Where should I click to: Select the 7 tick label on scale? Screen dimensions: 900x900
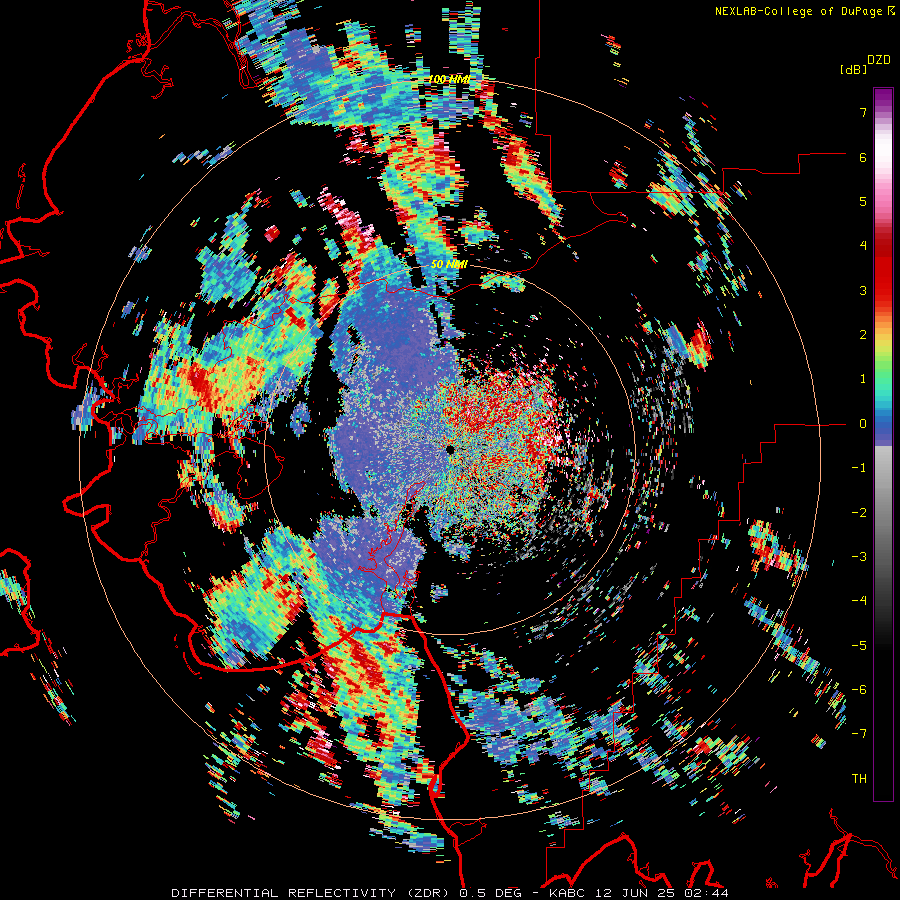coord(863,112)
